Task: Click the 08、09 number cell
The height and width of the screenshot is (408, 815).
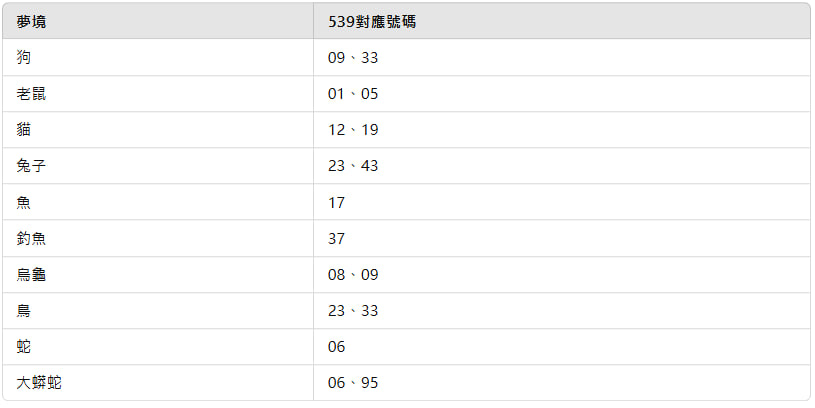Action: (x=353, y=274)
